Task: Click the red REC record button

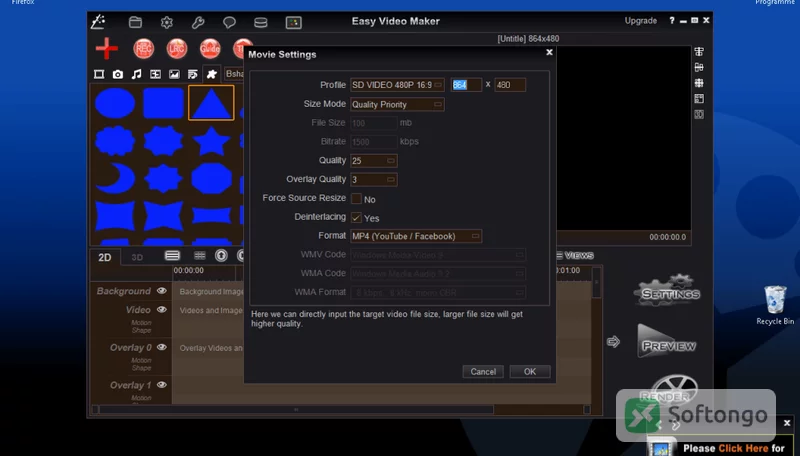Action: [x=144, y=48]
